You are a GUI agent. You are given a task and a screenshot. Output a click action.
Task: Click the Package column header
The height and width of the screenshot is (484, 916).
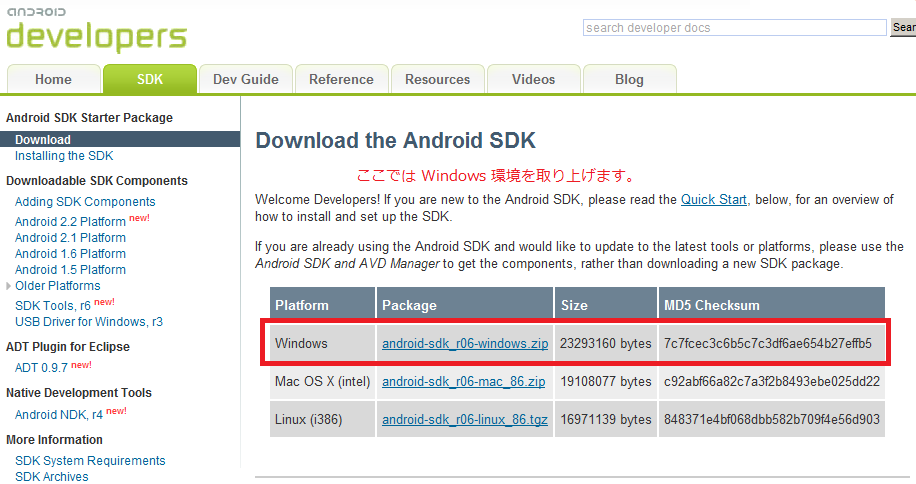[x=465, y=305]
